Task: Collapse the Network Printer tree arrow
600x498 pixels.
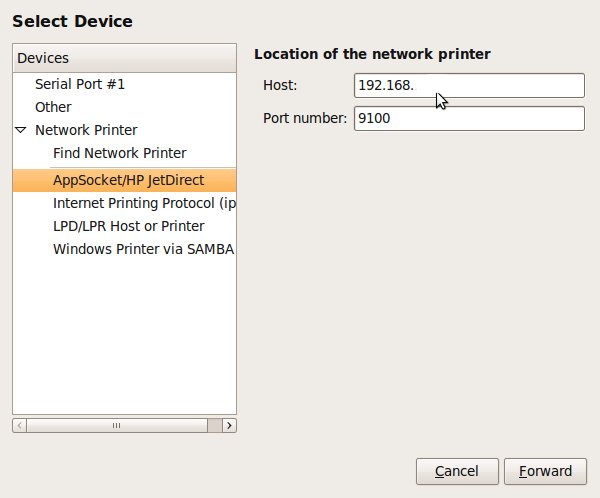Action: [21, 130]
